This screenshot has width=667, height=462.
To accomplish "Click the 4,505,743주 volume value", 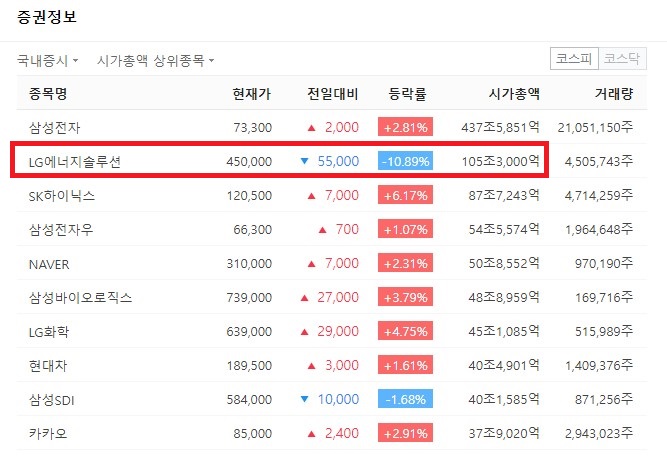I will 599,161.
